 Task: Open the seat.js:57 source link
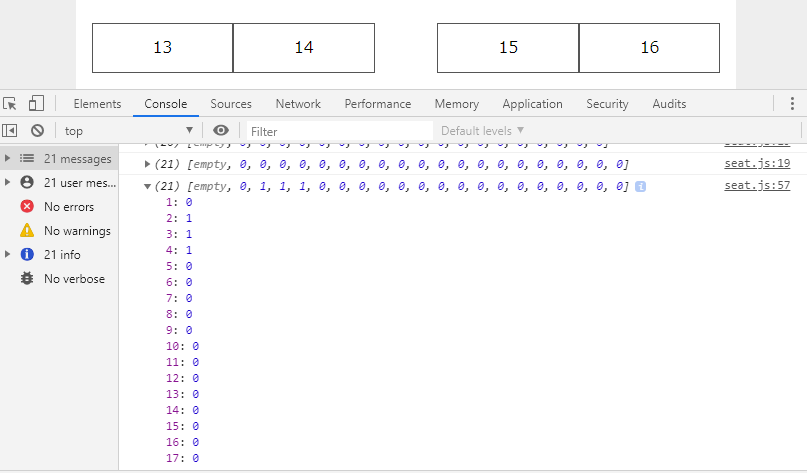tap(757, 185)
